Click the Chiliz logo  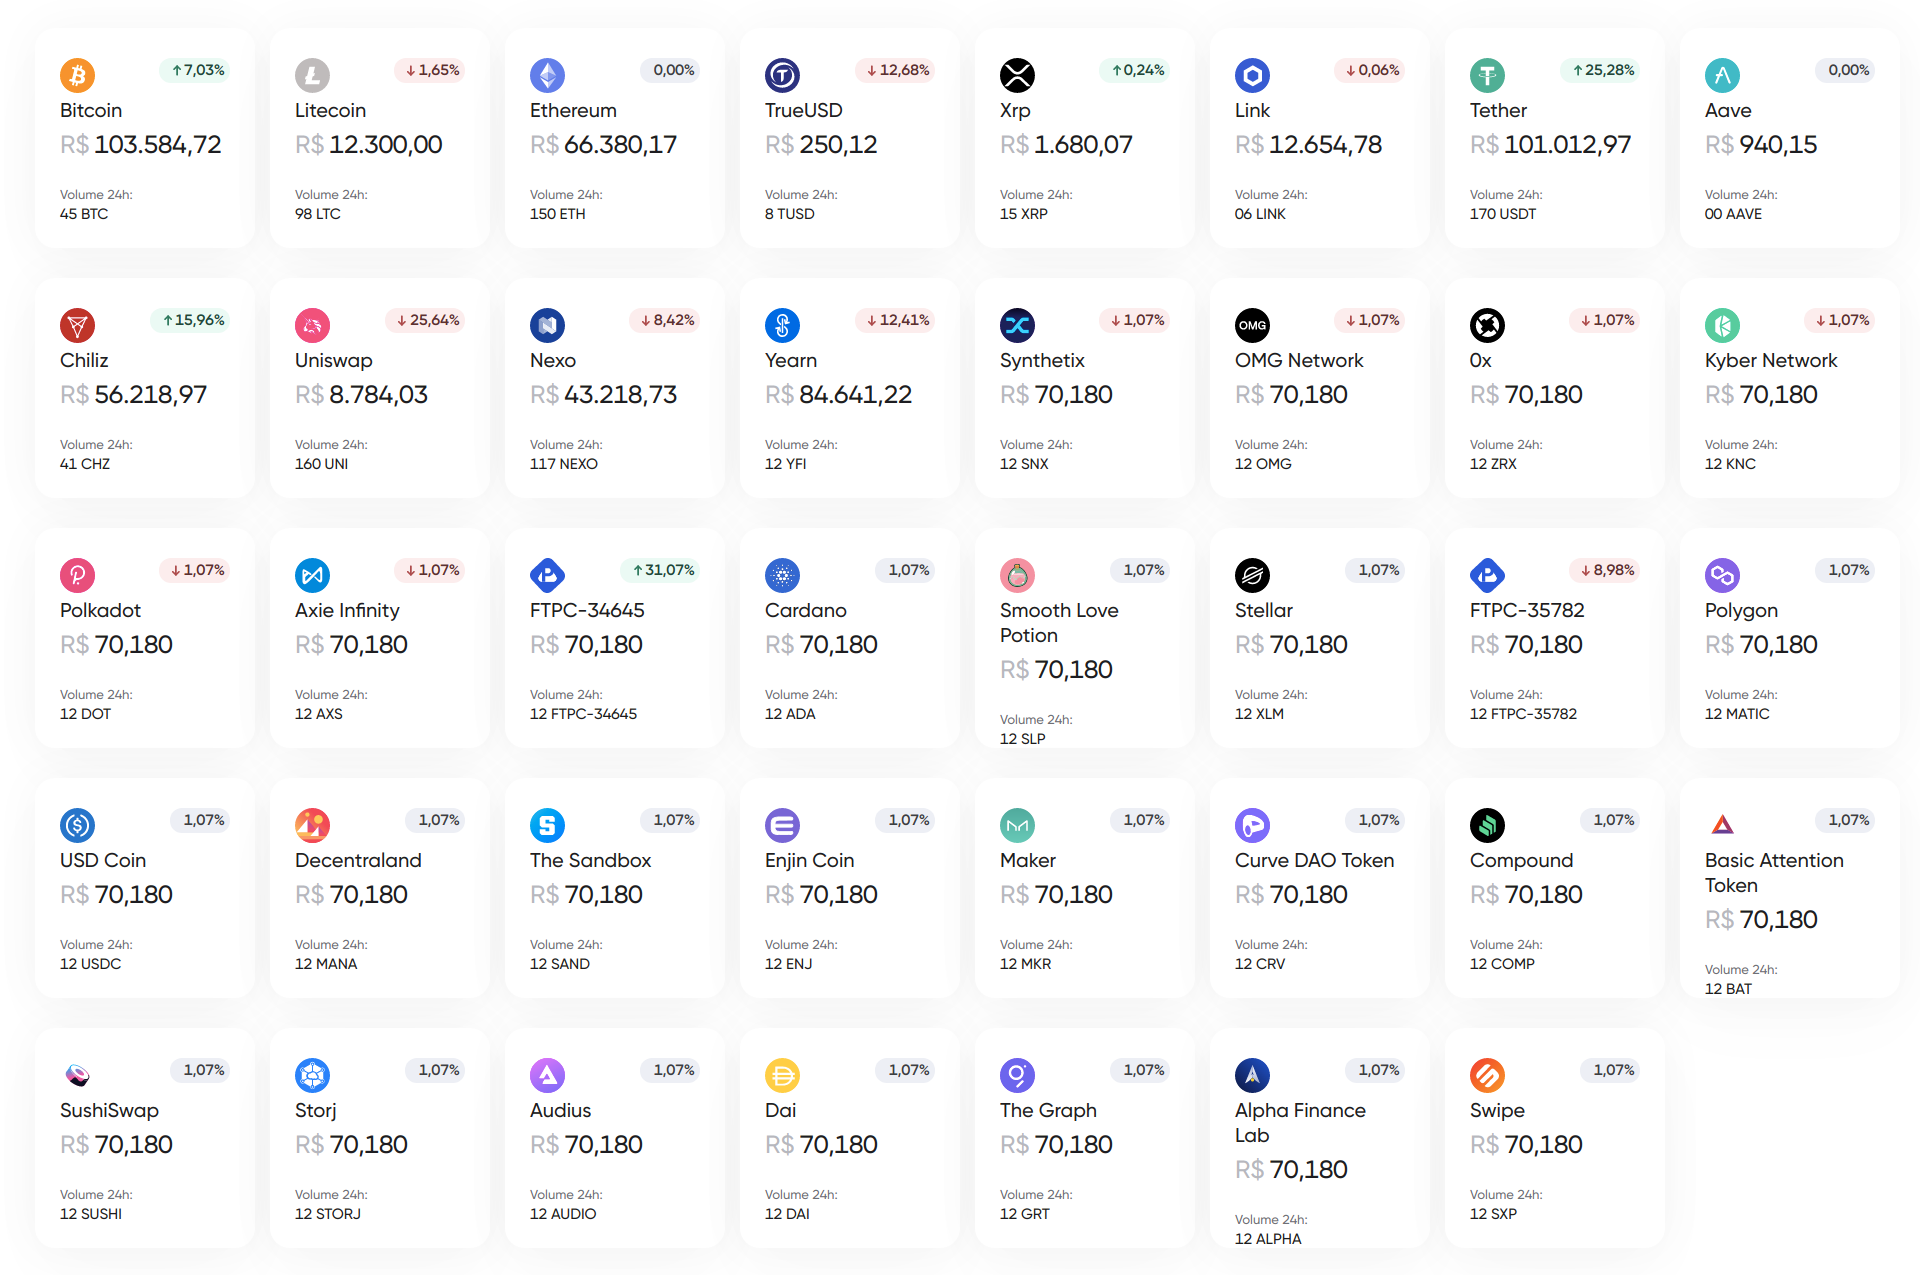point(77,324)
